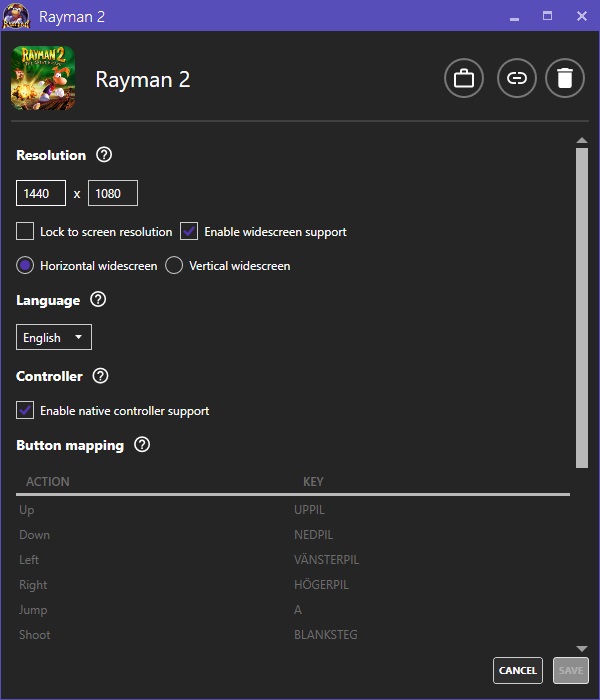Click the A key for Jump
Image resolution: width=600 pixels, height=700 pixels.
[x=298, y=610]
